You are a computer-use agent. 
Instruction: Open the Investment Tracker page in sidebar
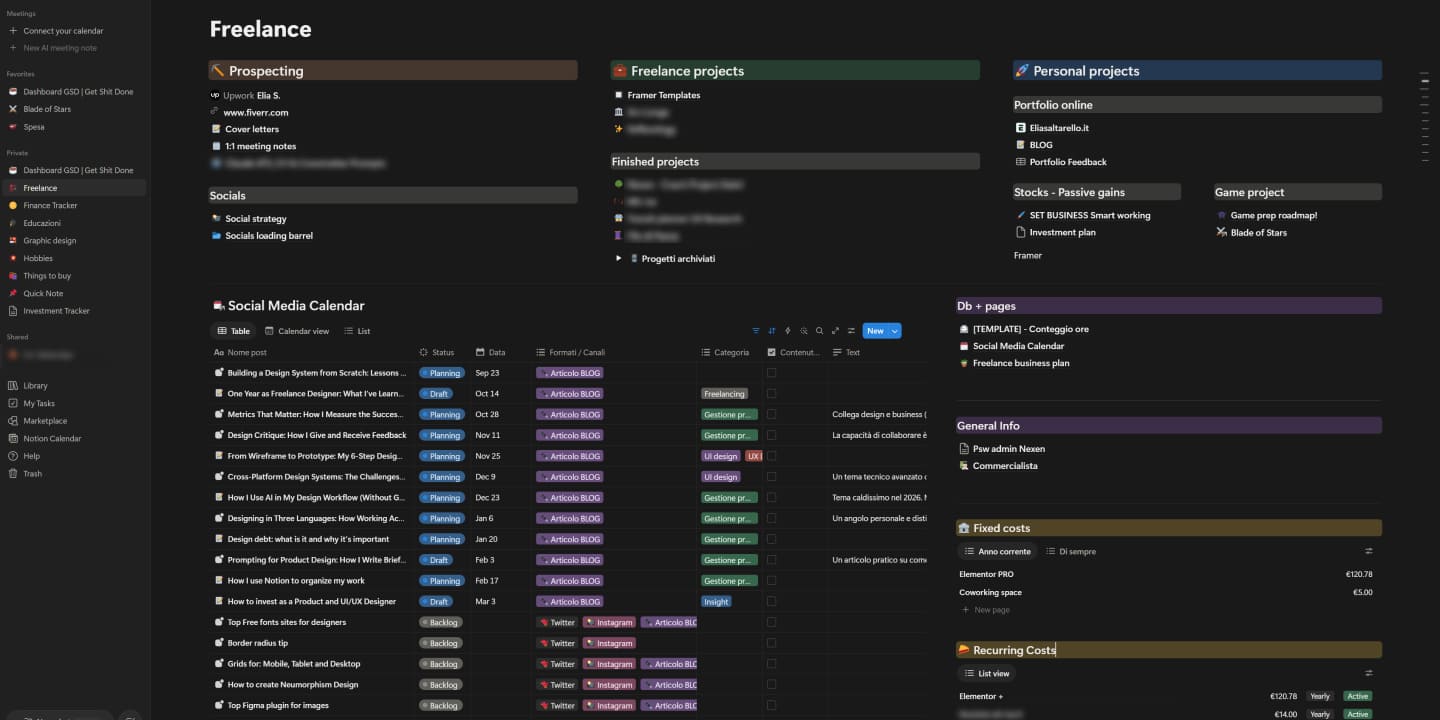57,311
